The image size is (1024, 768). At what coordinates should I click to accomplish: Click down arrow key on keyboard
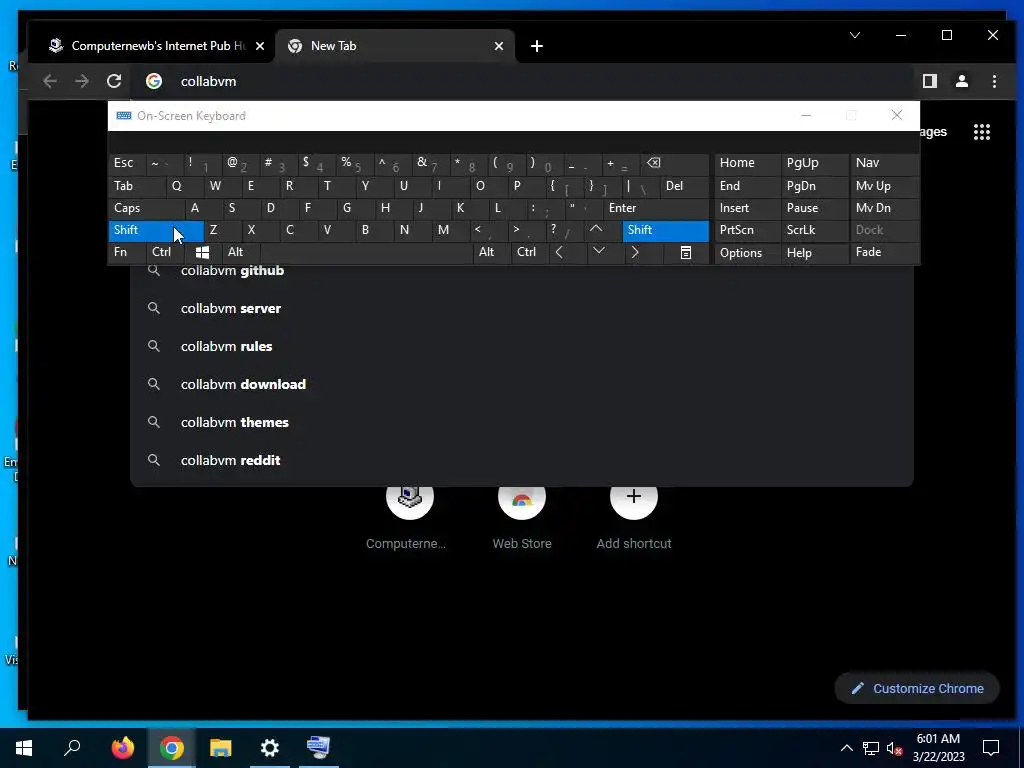(598, 251)
